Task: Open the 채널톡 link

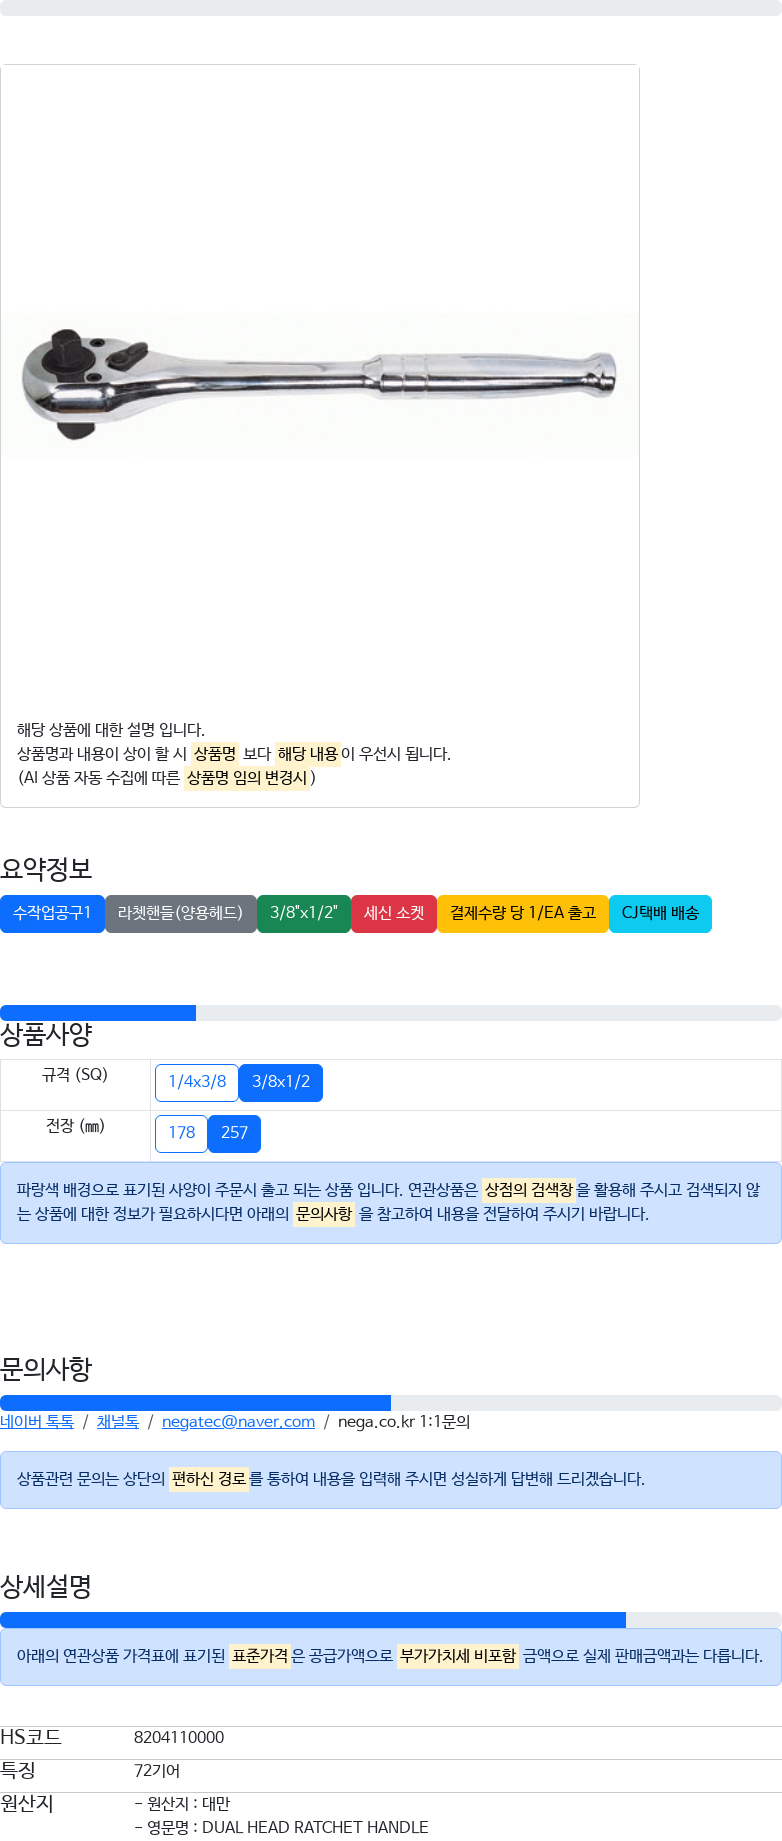Action: 118,1422
